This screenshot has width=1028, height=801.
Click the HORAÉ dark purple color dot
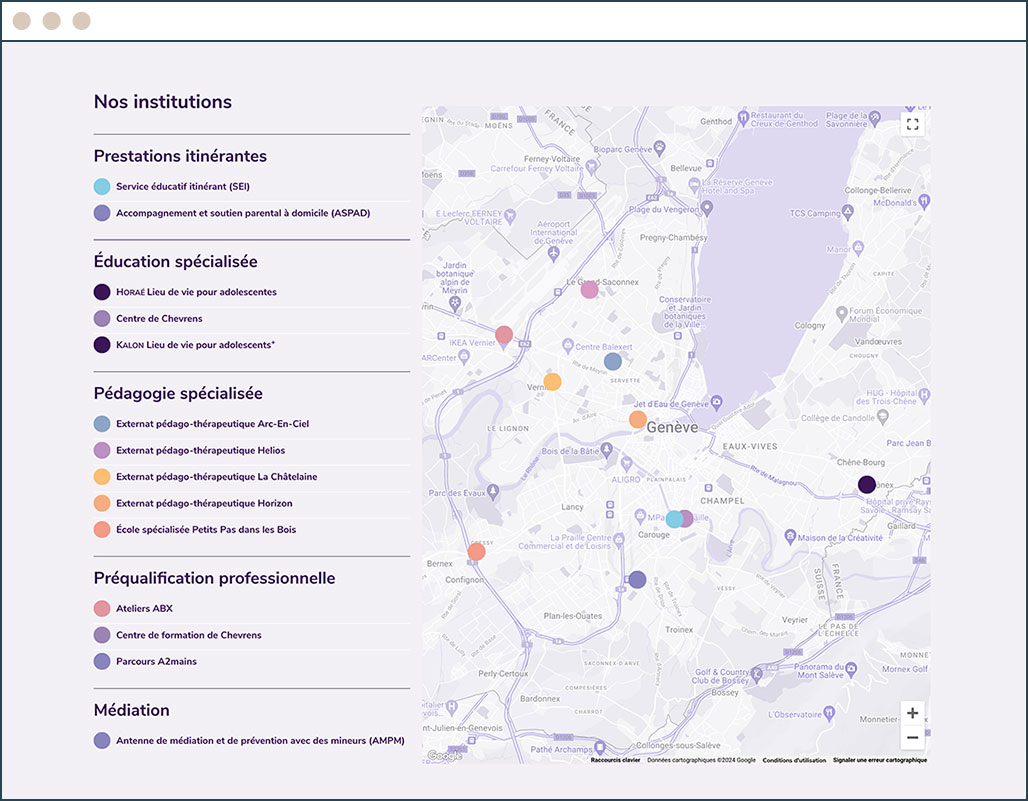click(x=102, y=292)
